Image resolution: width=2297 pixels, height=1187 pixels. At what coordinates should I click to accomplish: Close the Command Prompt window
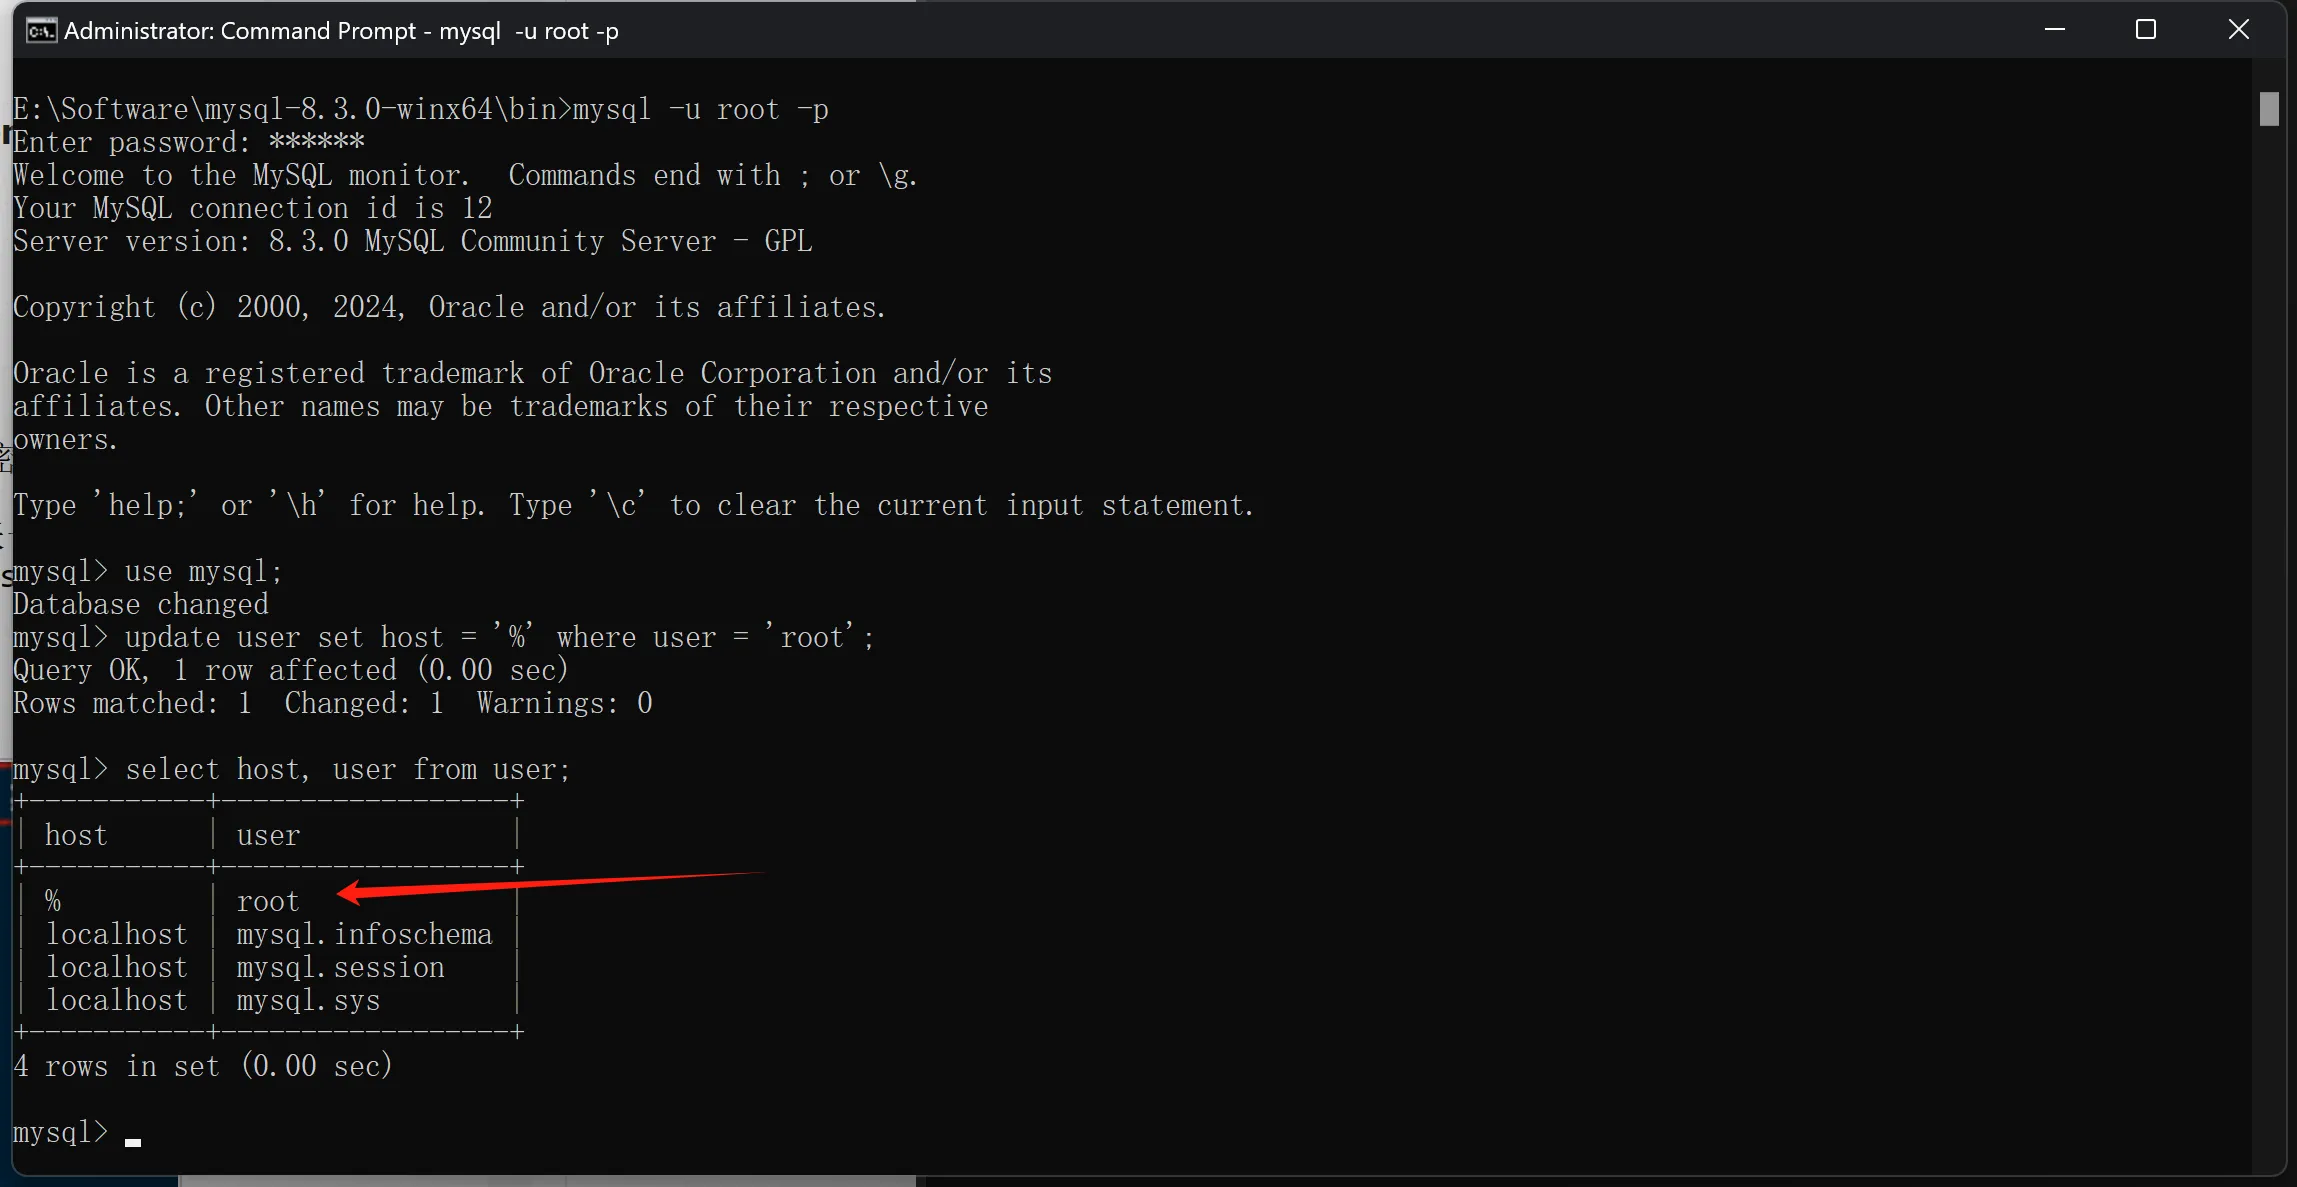pos(2238,30)
